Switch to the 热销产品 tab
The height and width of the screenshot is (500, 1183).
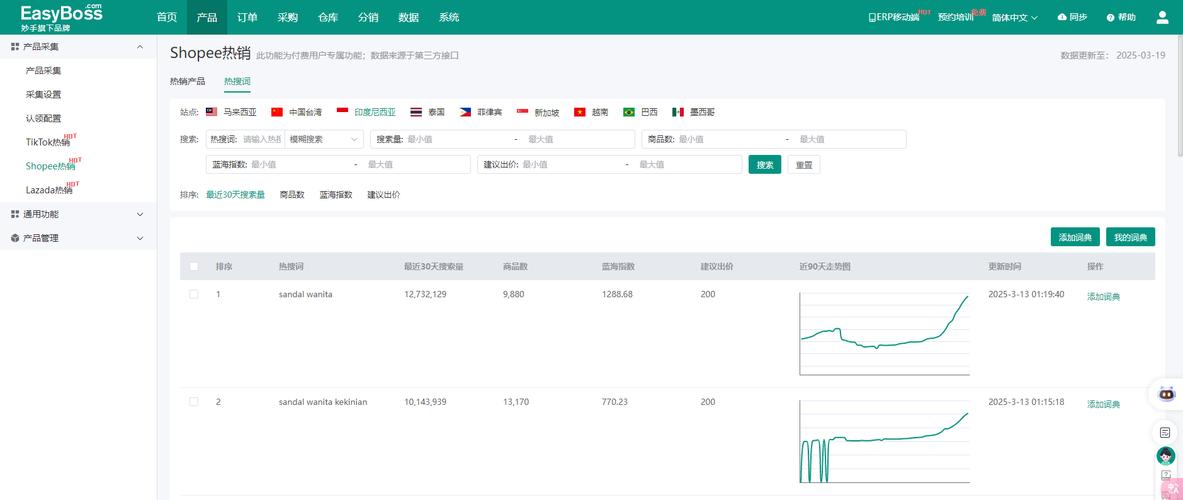(x=187, y=81)
